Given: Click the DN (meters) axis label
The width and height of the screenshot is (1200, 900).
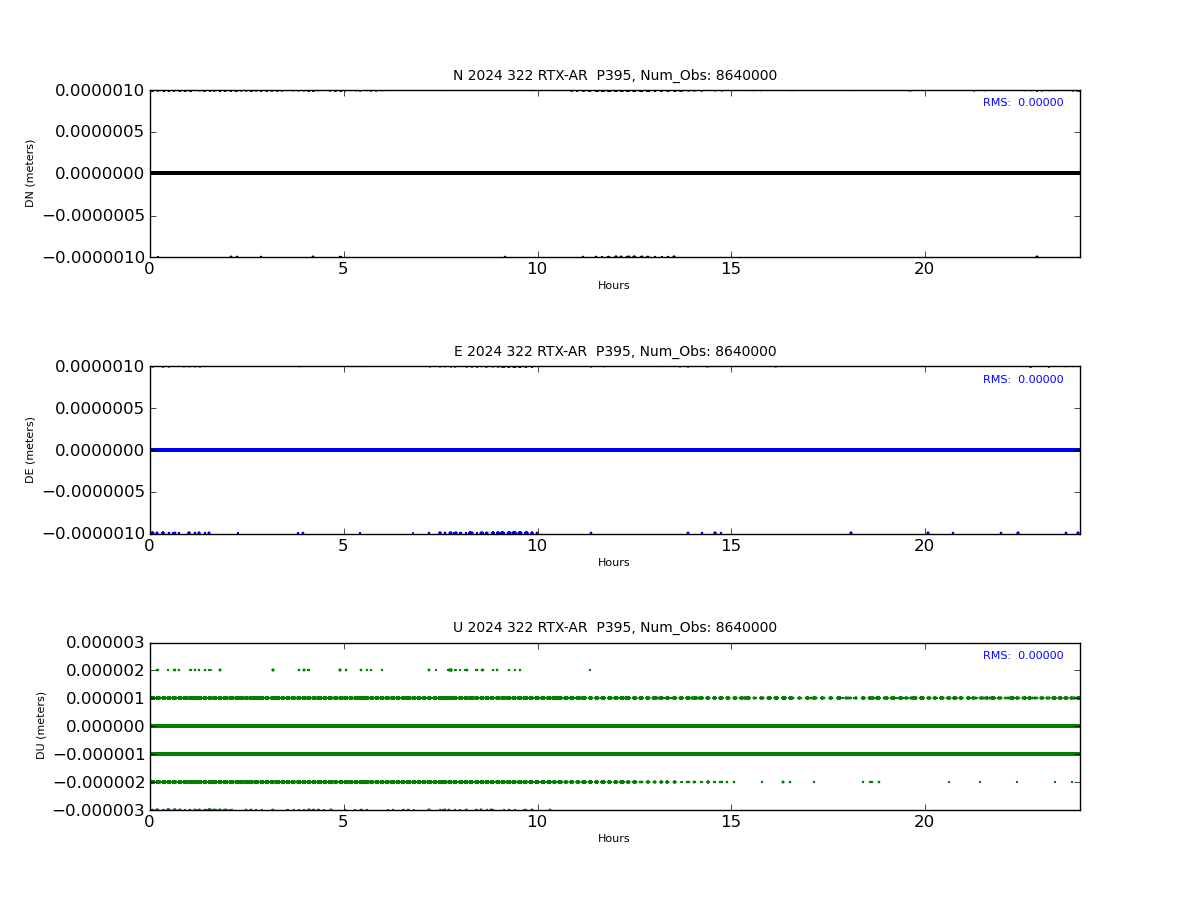Looking at the screenshot, I should tap(30, 173).
